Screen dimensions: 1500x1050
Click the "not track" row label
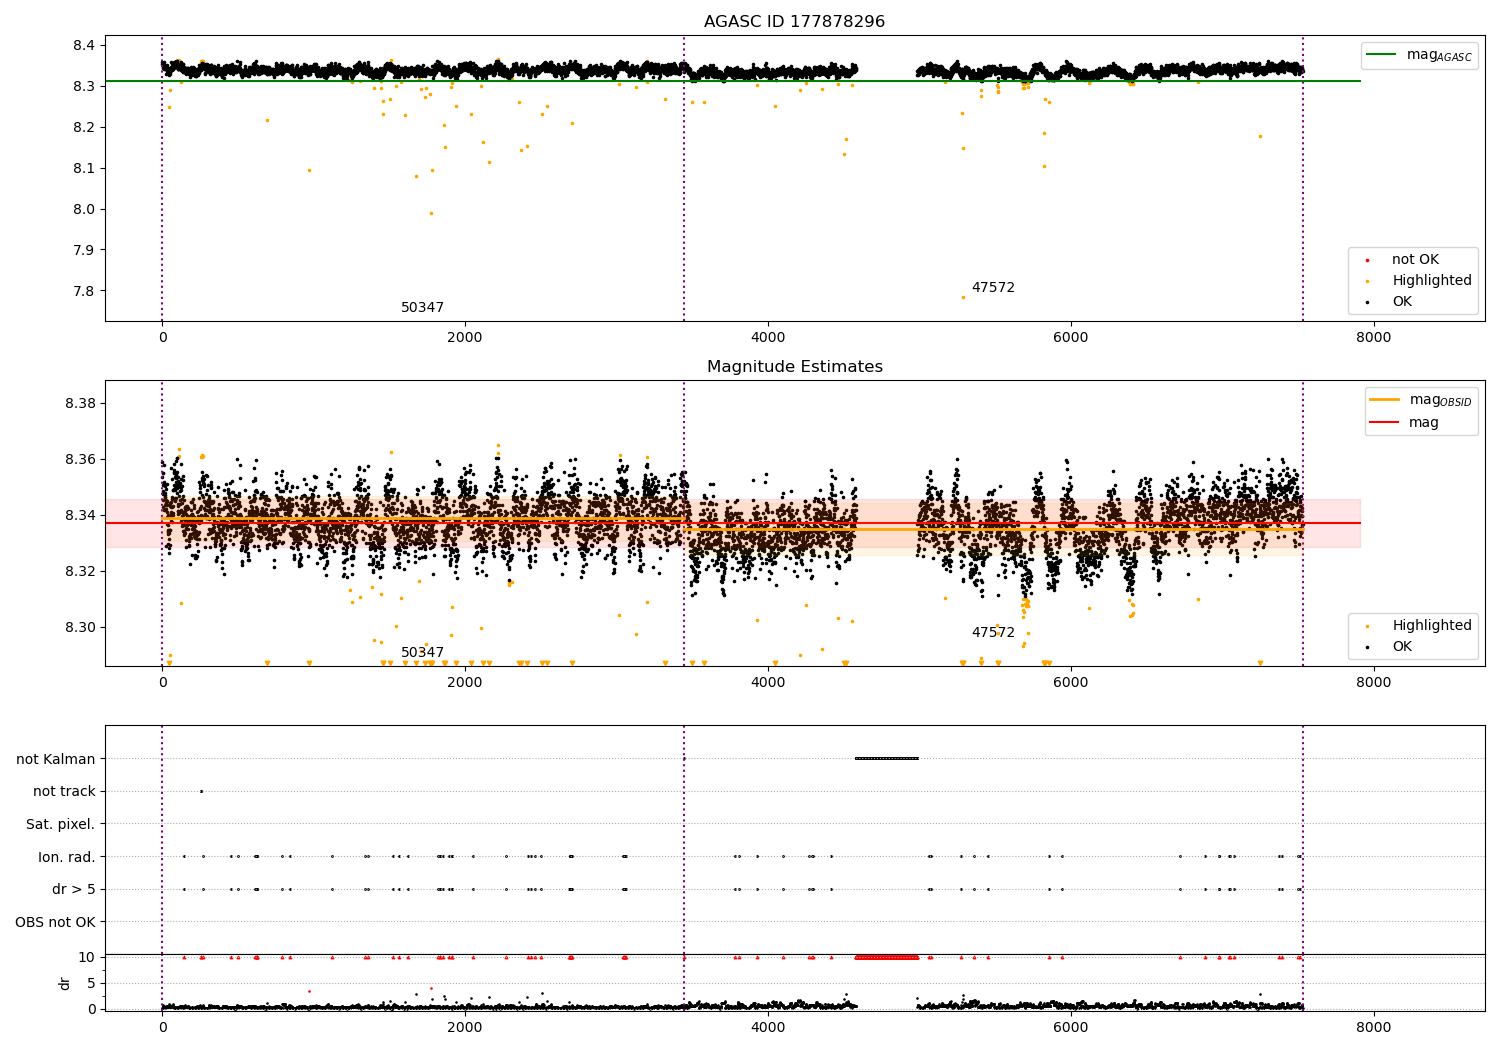[64, 791]
